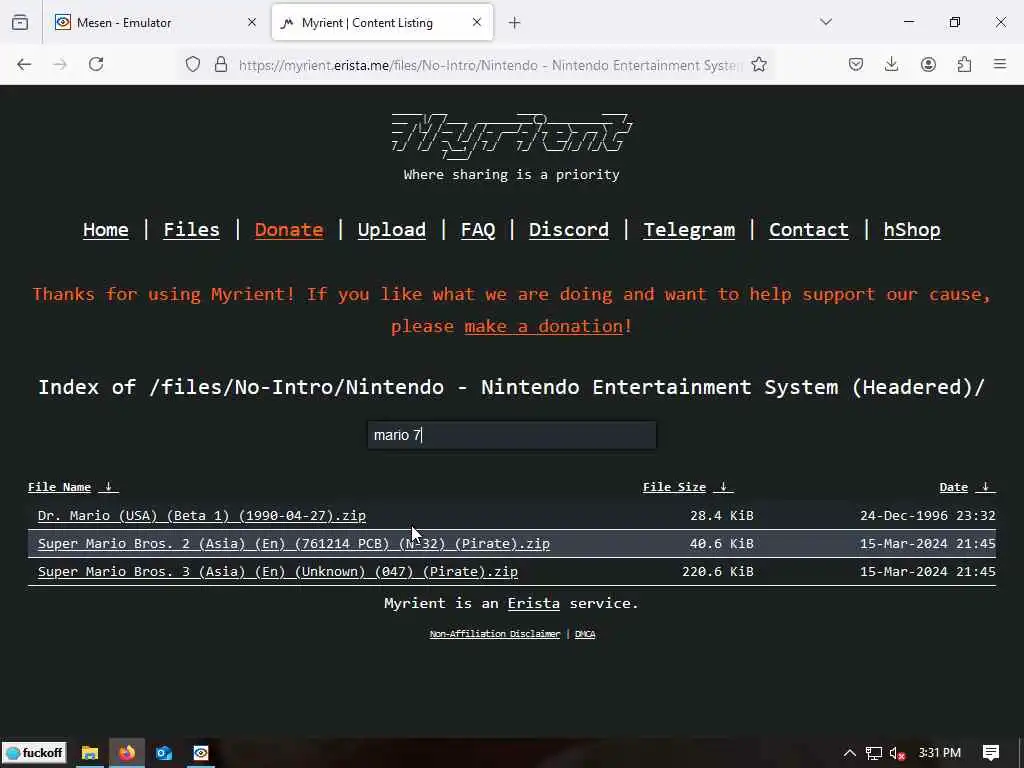
Task: Open File Explorer from the taskbar
Action: pos(90,753)
